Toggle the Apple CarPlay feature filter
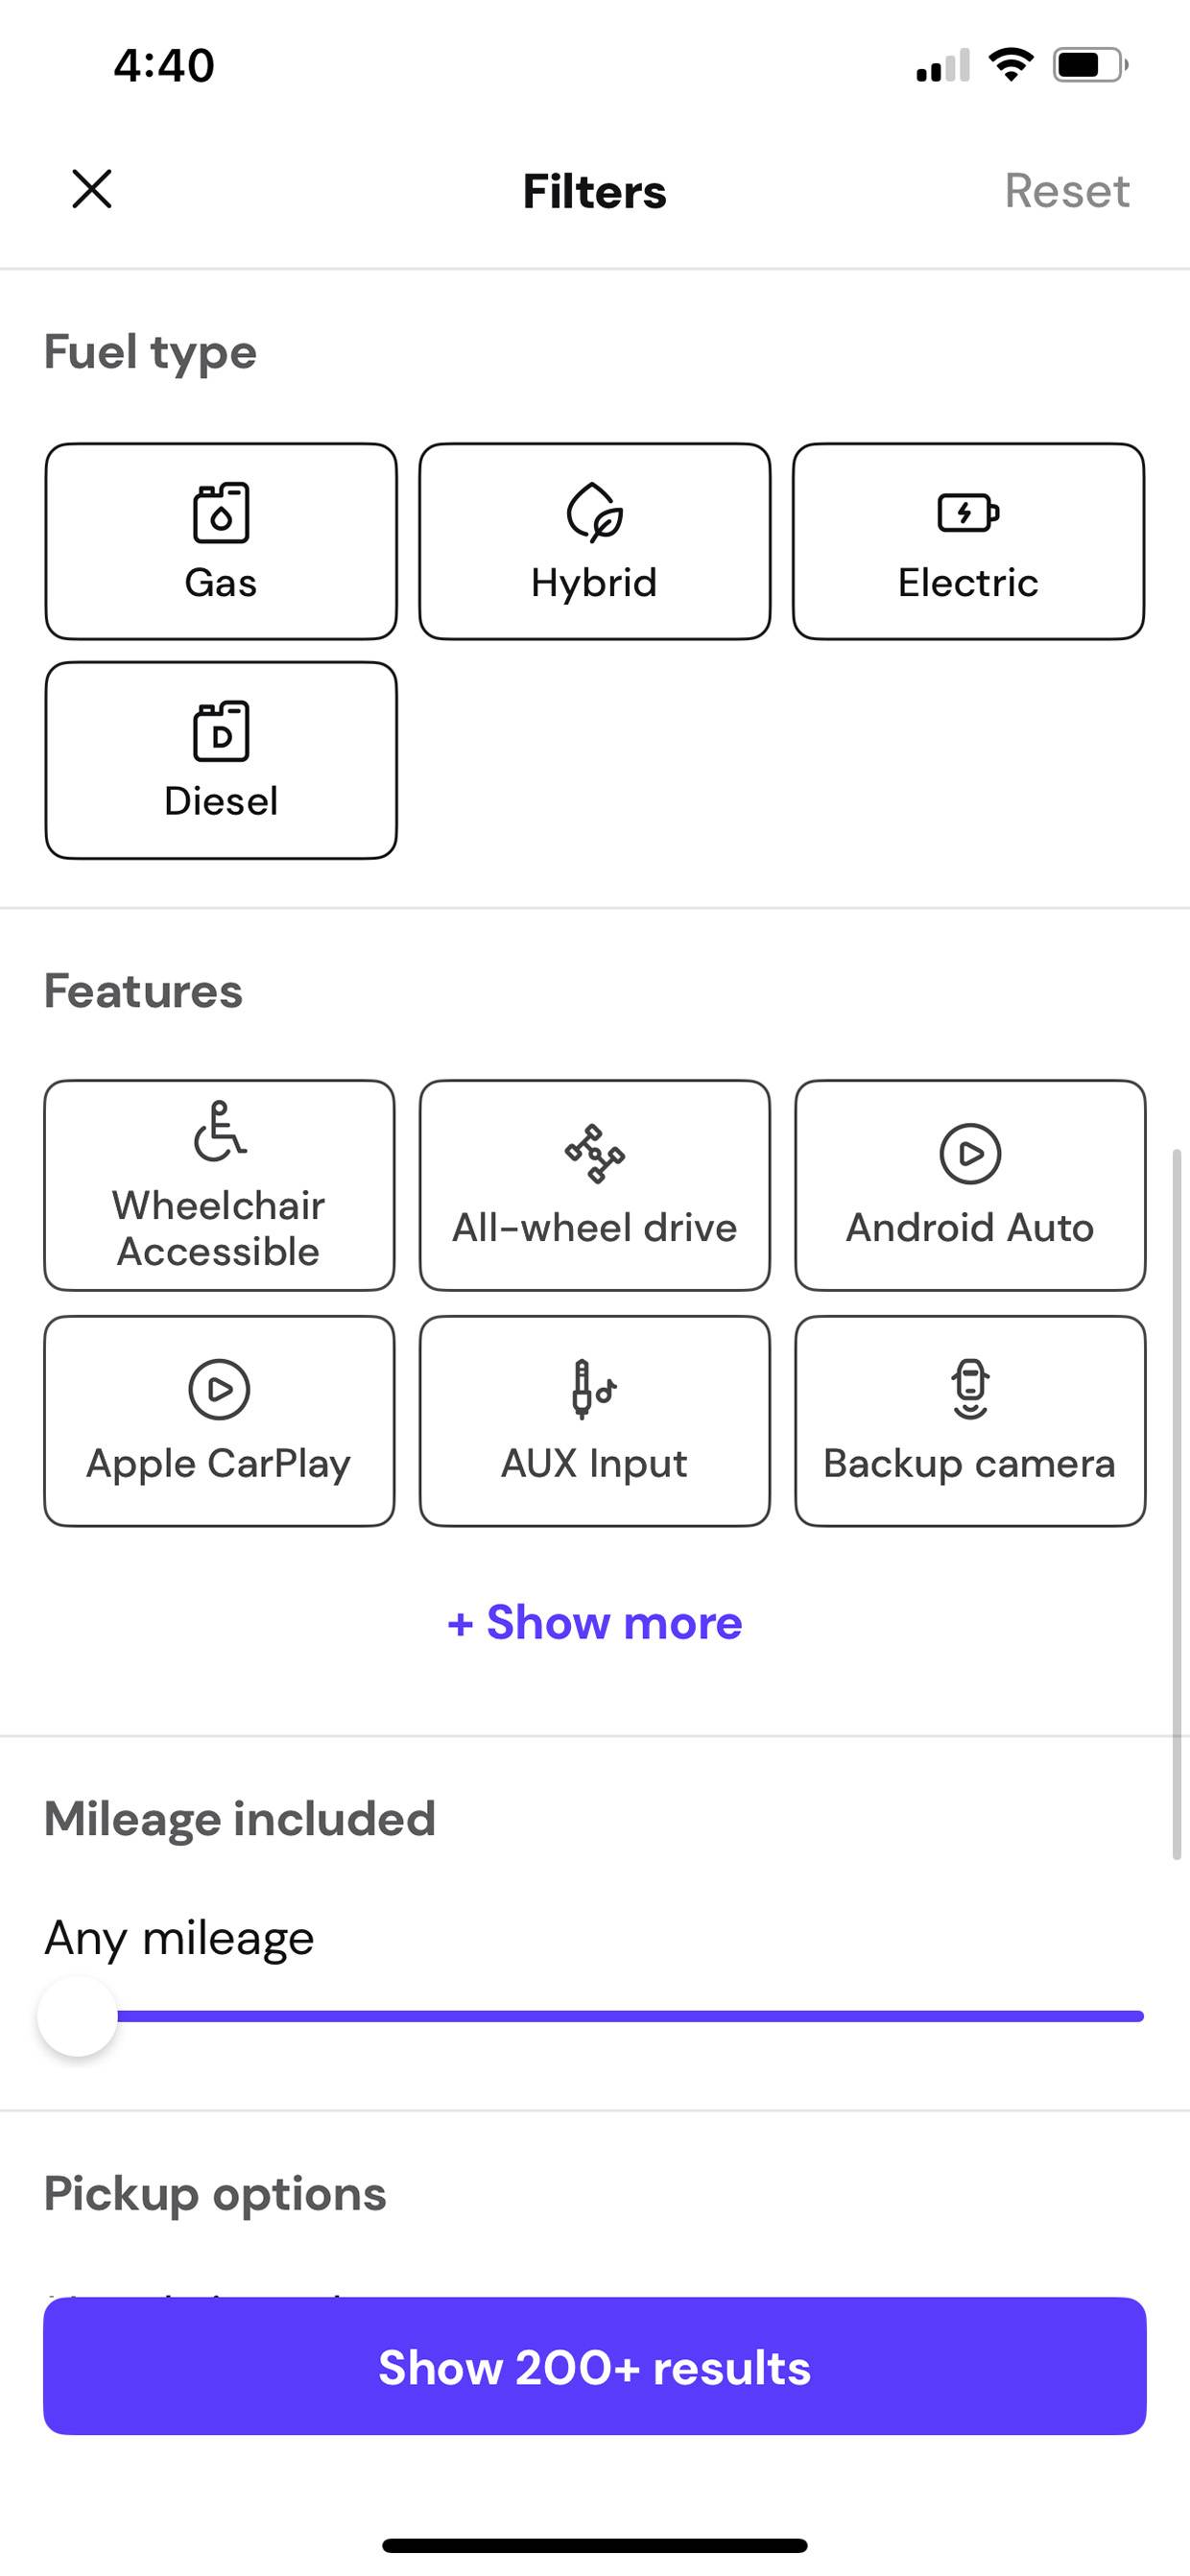This screenshot has height=2576, width=1190. pos(219,1421)
